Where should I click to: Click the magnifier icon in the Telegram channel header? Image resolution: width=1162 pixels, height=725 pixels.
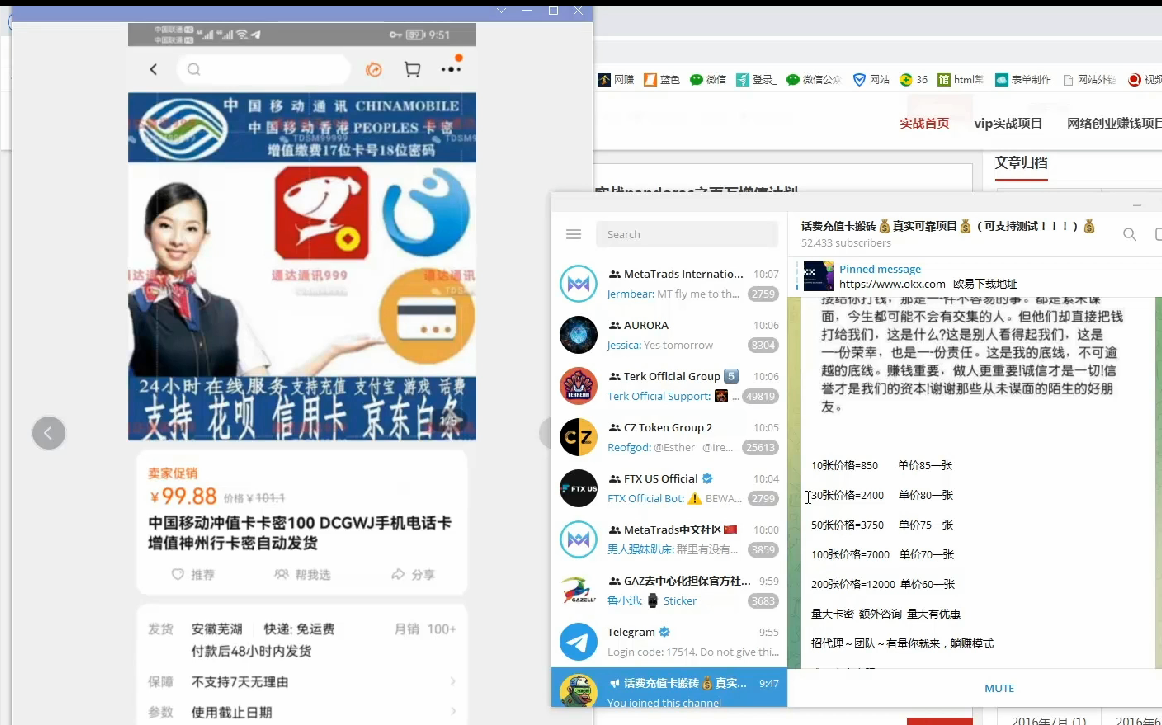coord(1129,234)
